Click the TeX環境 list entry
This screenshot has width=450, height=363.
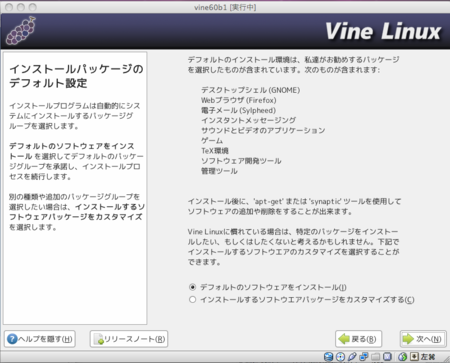215,151
